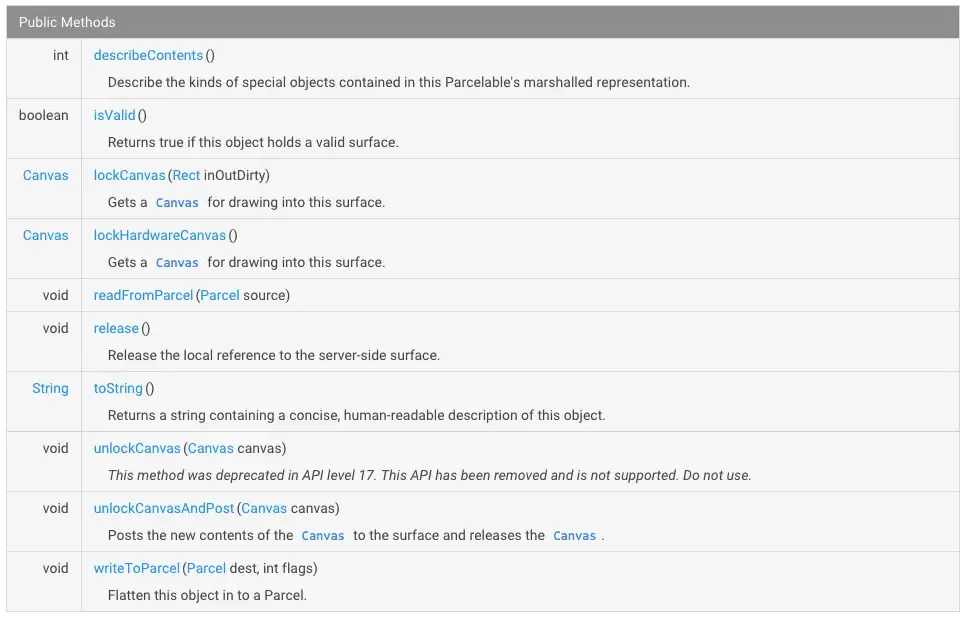Open the lockCanvas method link

tap(129, 175)
